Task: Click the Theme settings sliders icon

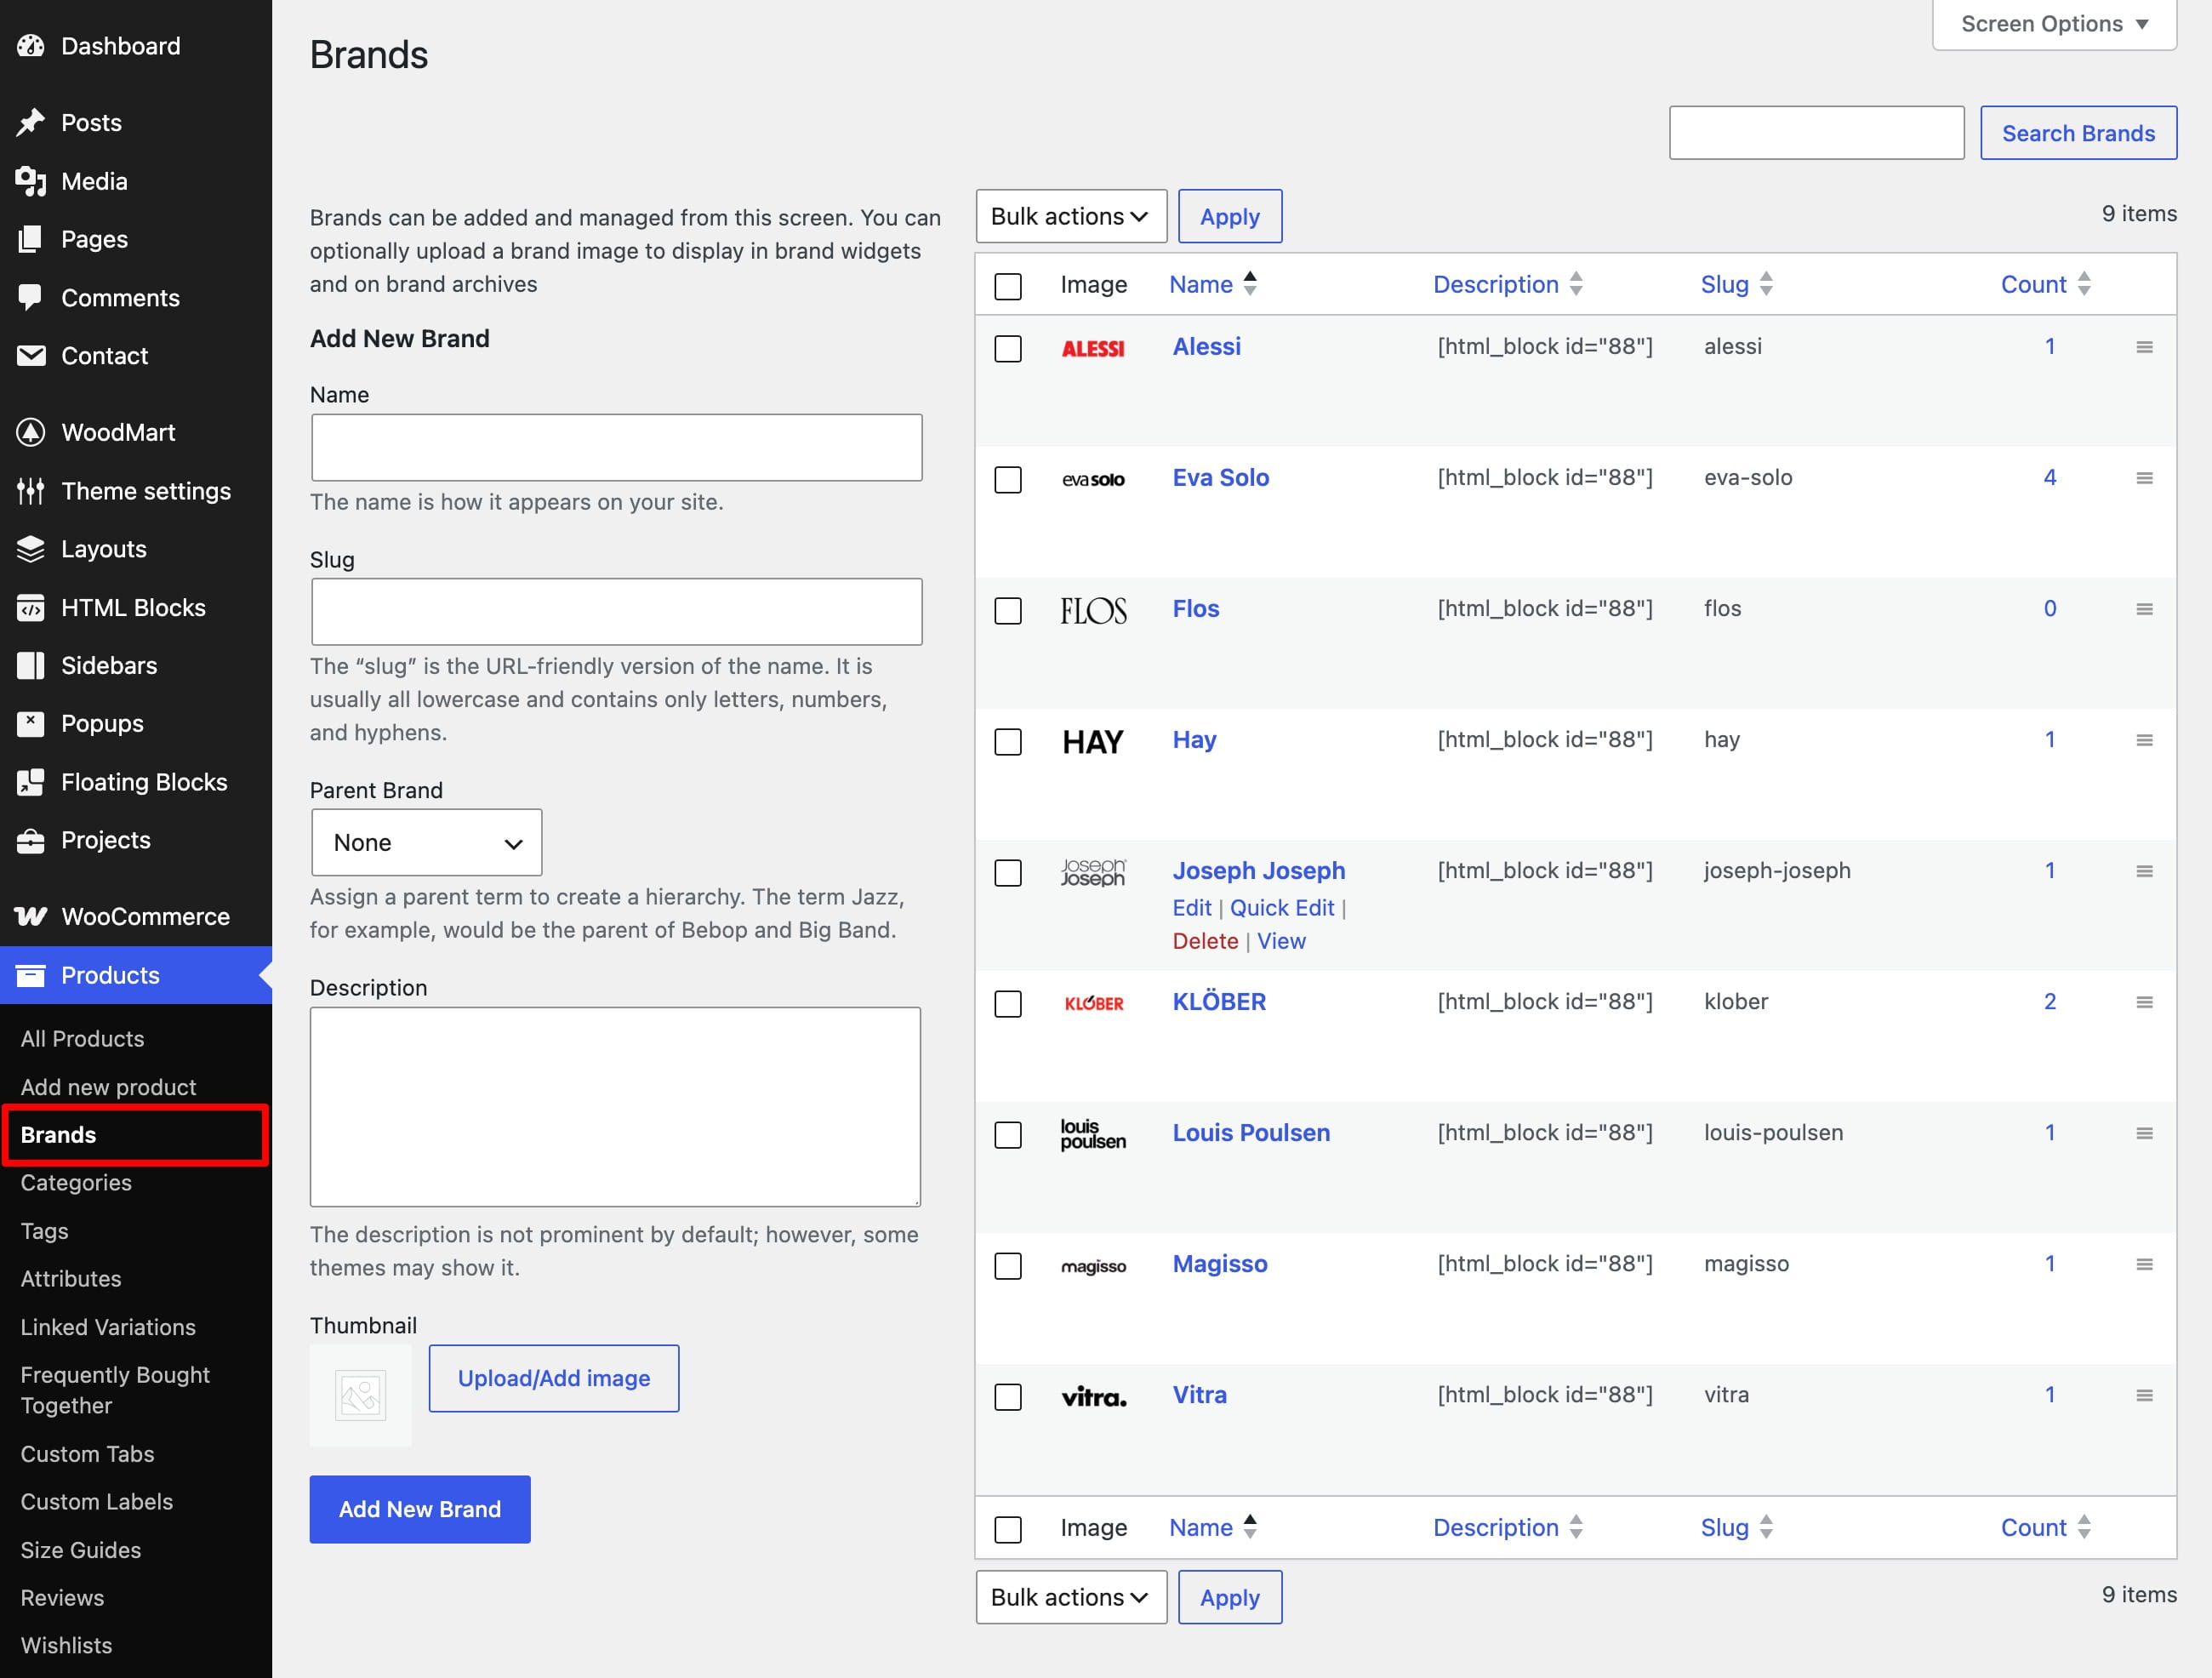Action: click(31, 491)
